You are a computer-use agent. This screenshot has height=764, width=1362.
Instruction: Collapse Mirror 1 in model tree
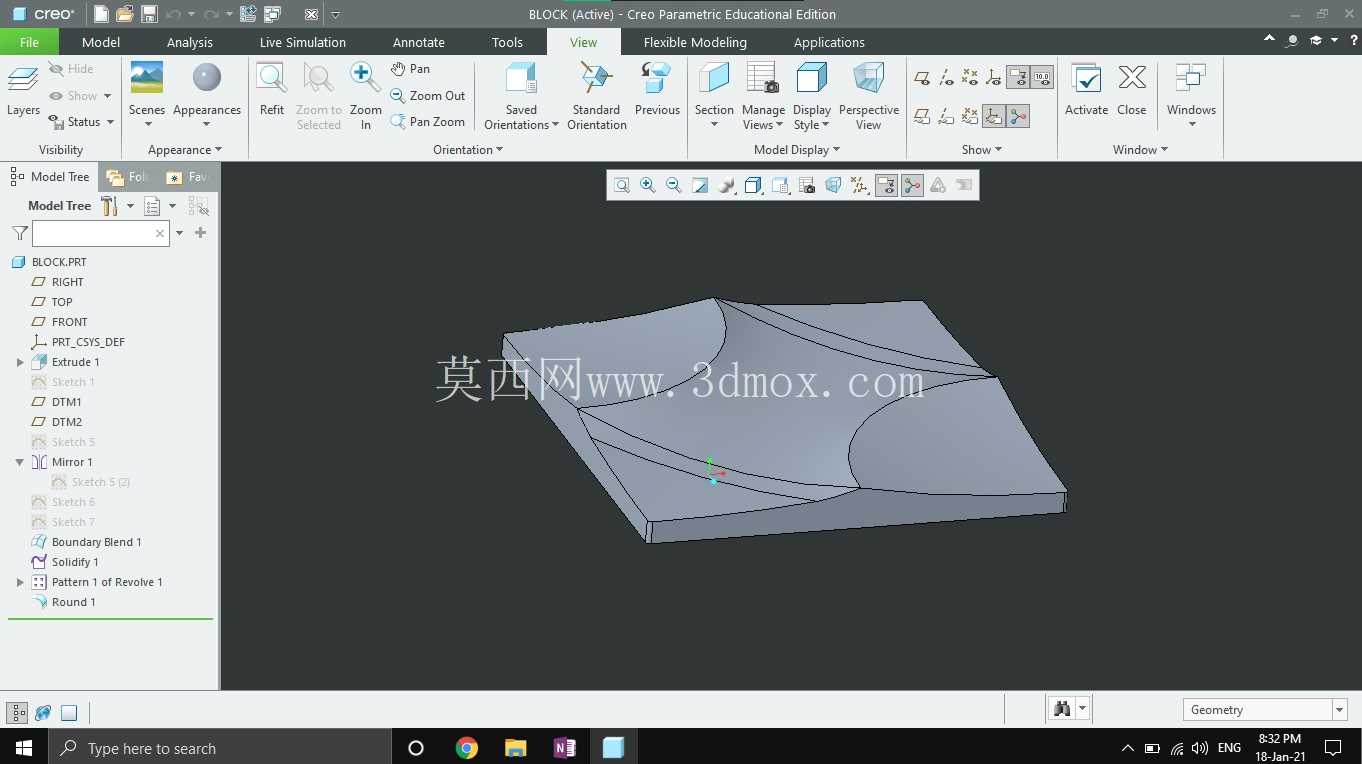pyautogui.click(x=20, y=462)
